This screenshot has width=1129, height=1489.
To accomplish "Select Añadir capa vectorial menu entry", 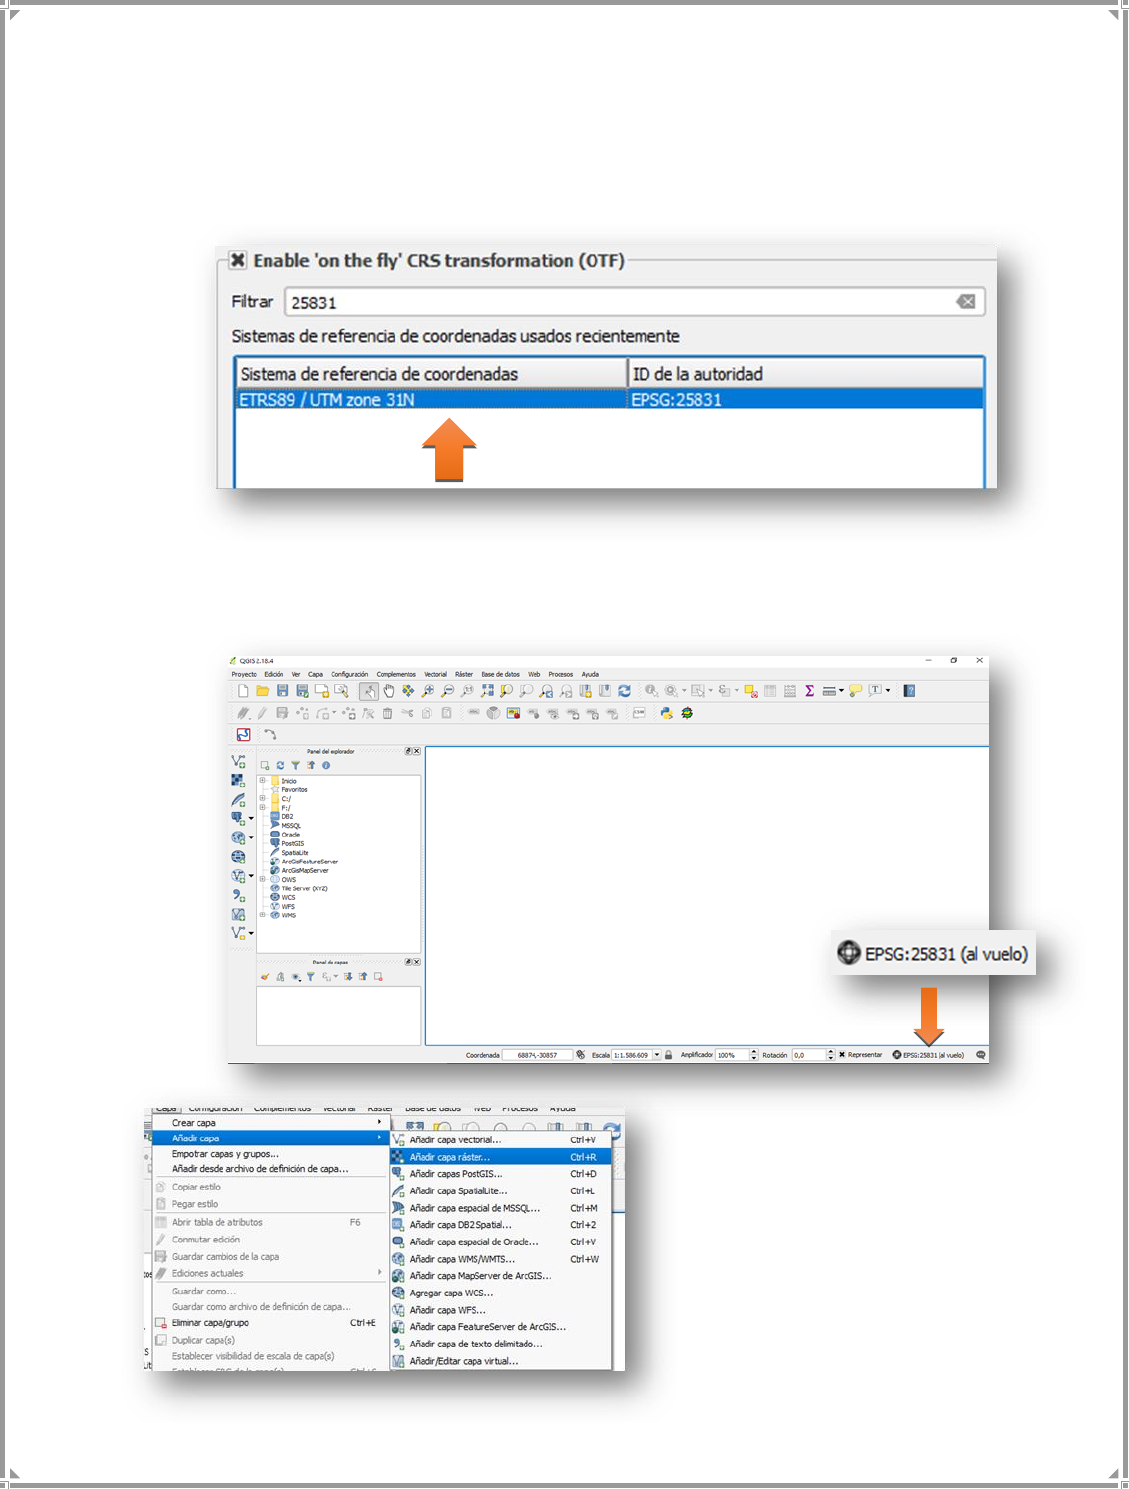I will tap(501, 1140).
